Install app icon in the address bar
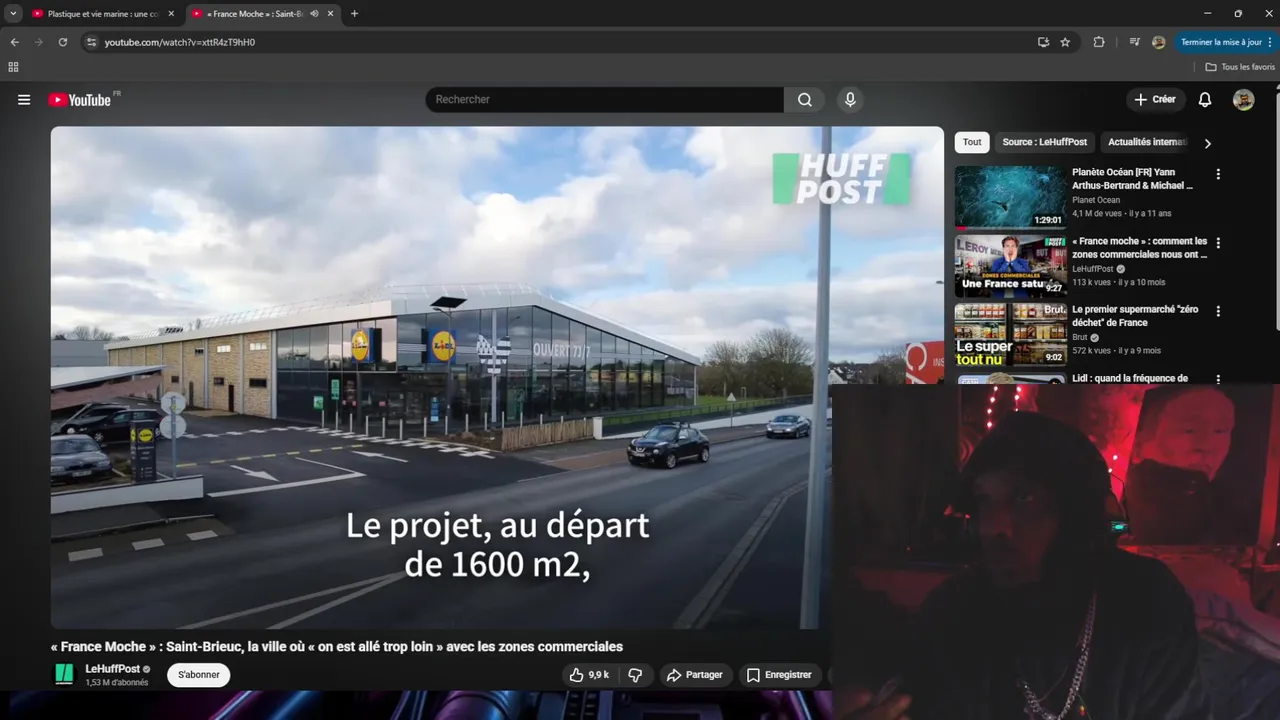Viewport: 1280px width, 720px height. [1043, 42]
